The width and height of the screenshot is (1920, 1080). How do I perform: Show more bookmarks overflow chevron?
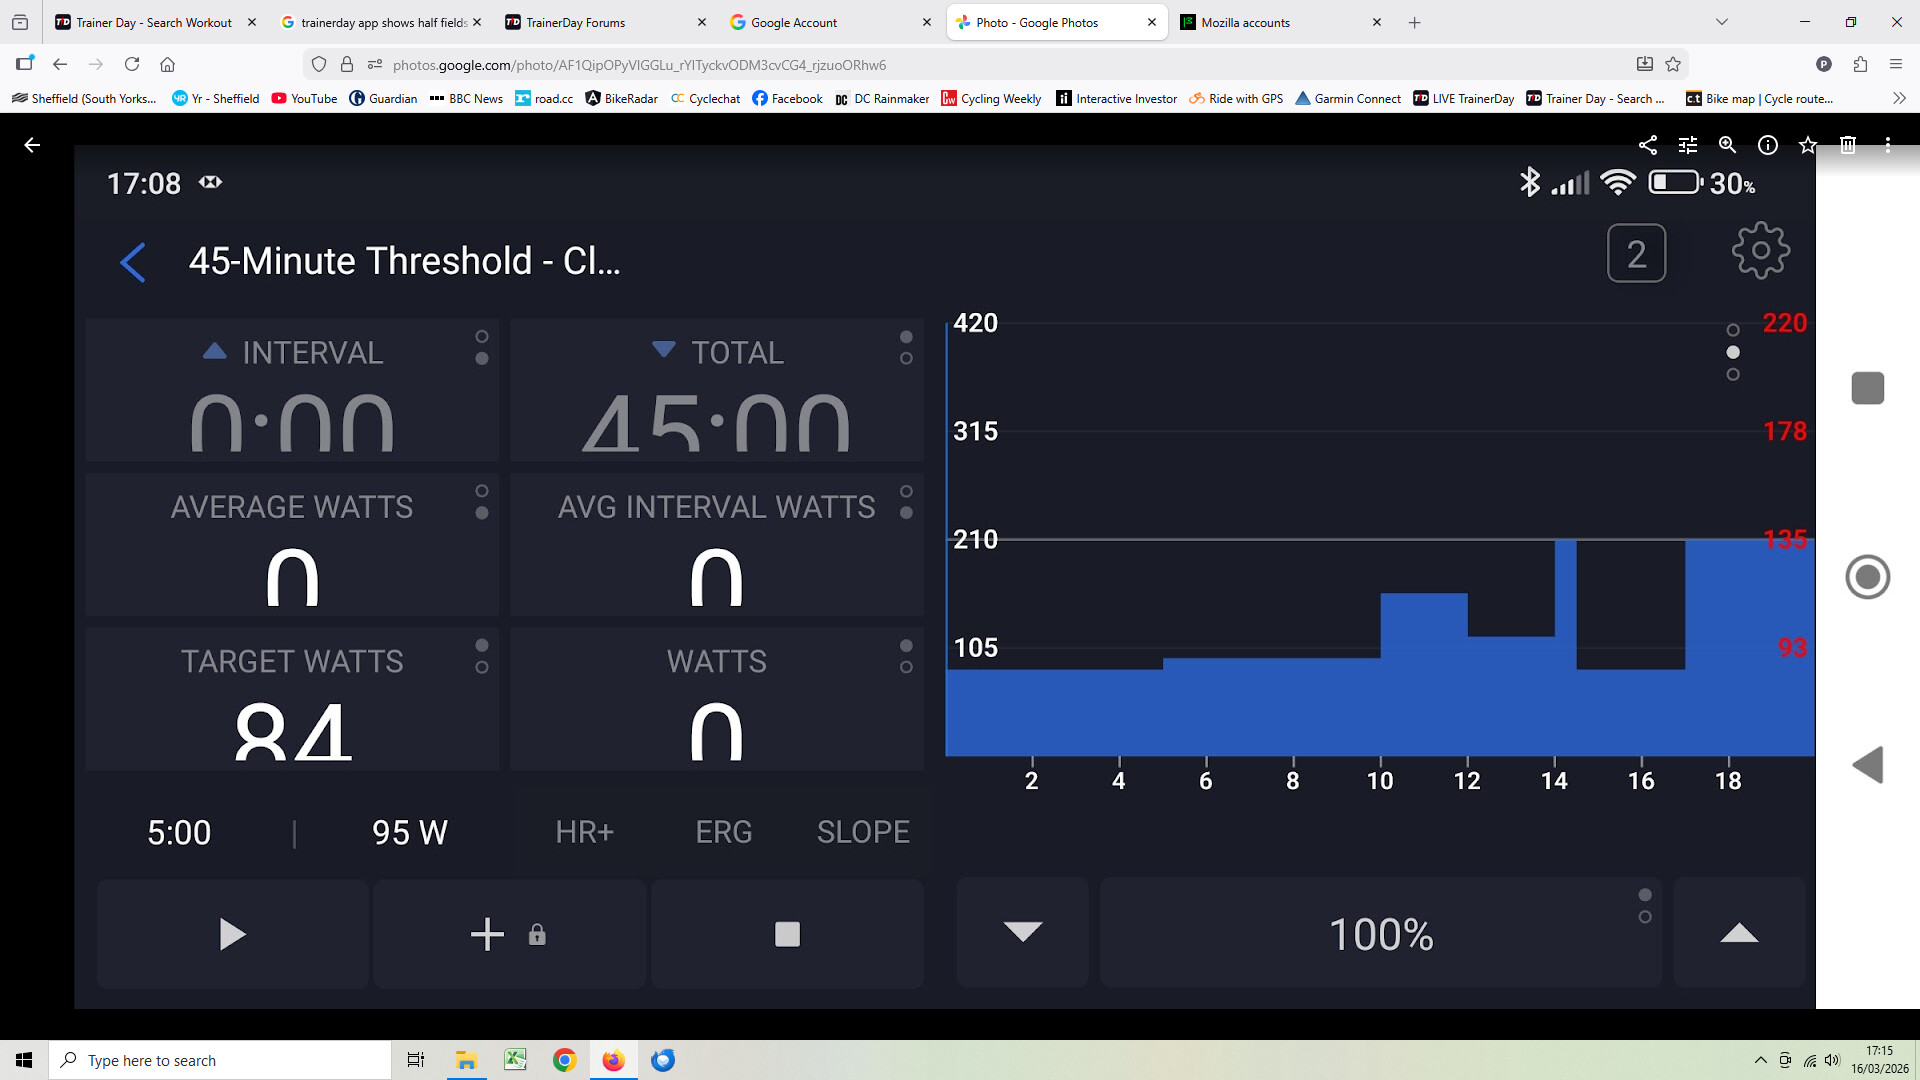click(x=1899, y=98)
